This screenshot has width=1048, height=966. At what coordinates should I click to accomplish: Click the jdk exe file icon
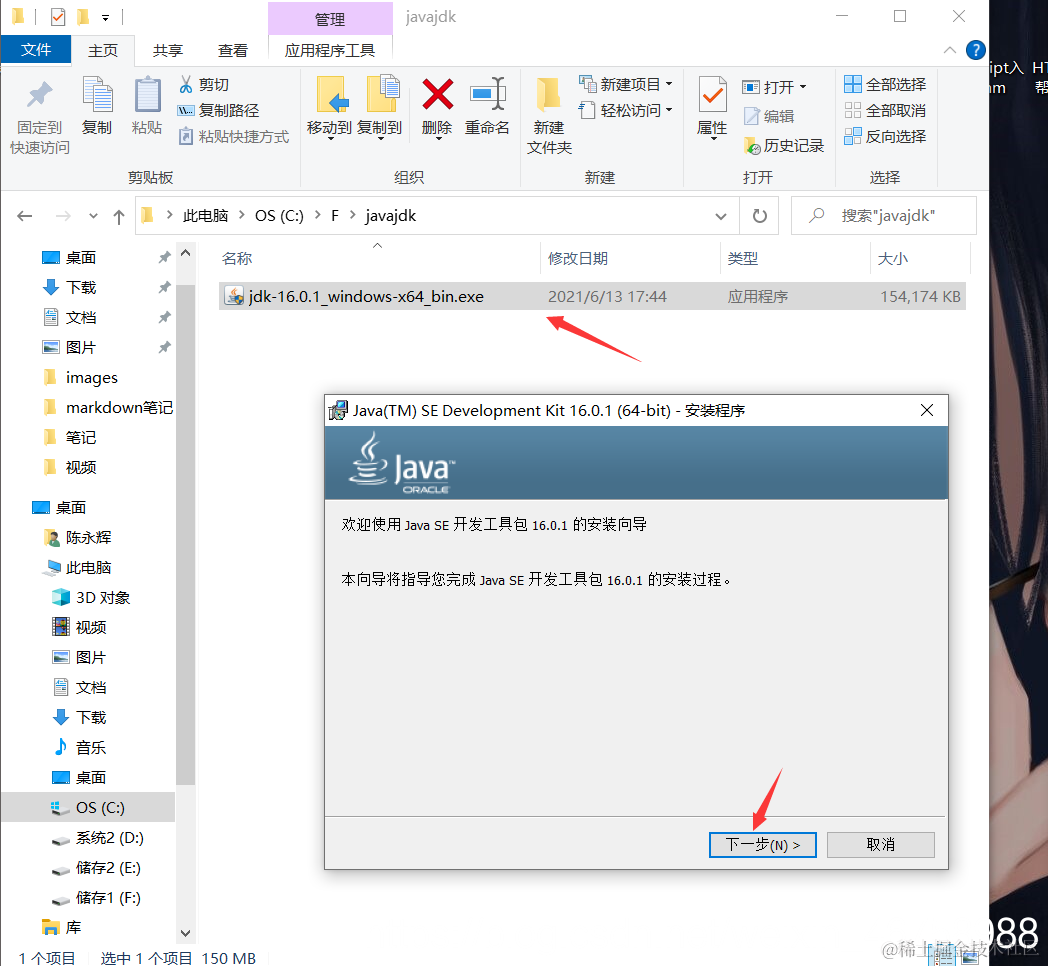click(234, 295)
